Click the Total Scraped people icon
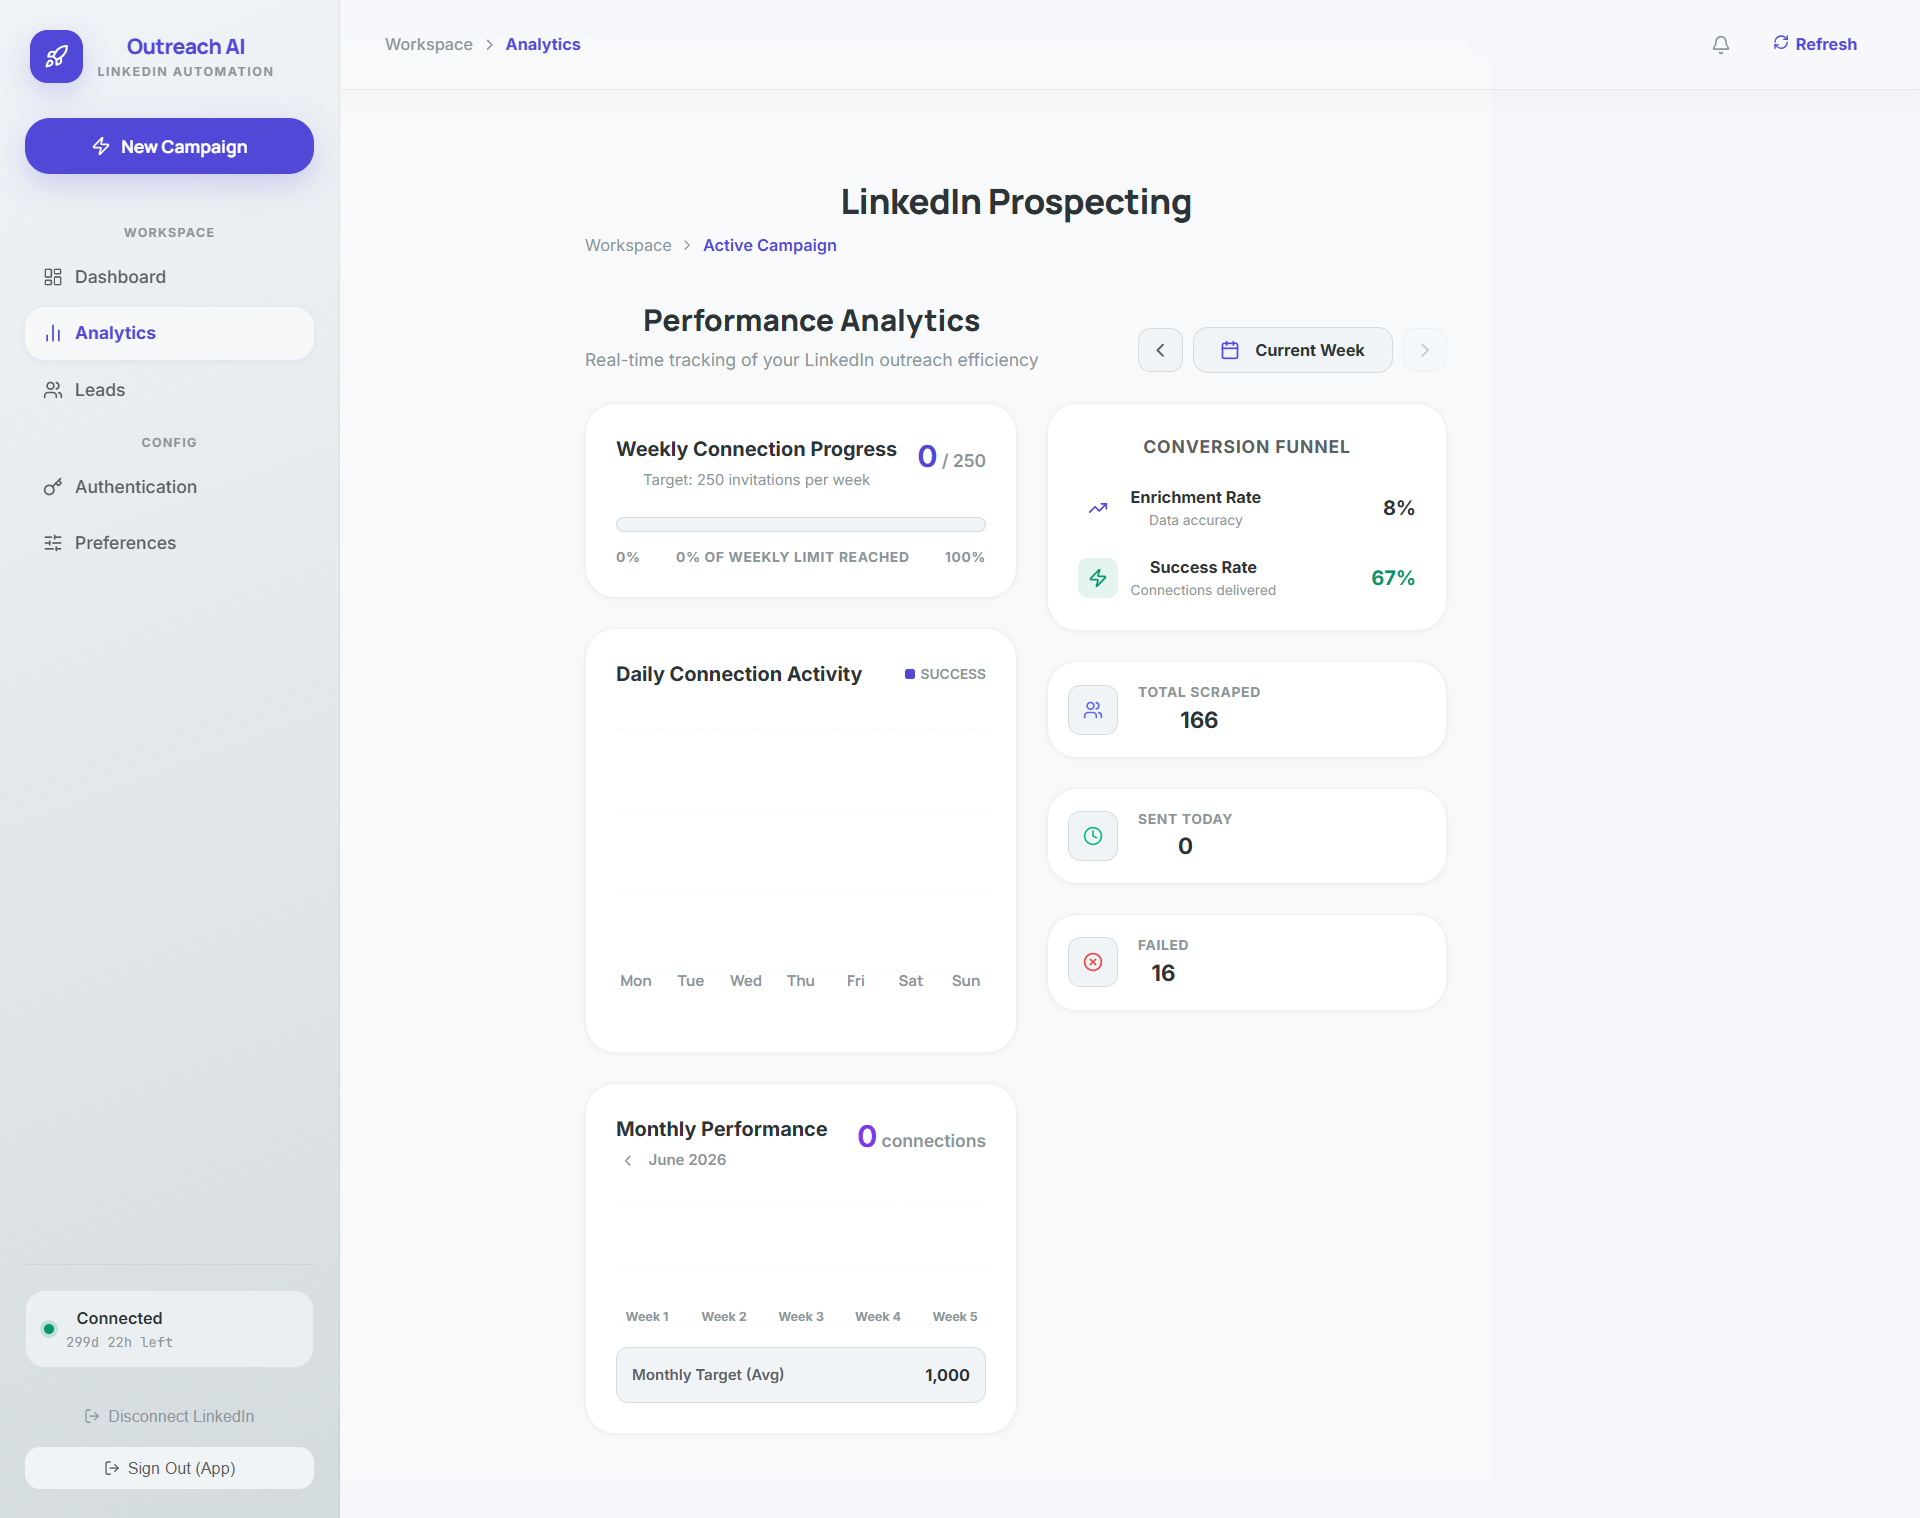This screenshot has height=1518, width=1920. 1093,710
